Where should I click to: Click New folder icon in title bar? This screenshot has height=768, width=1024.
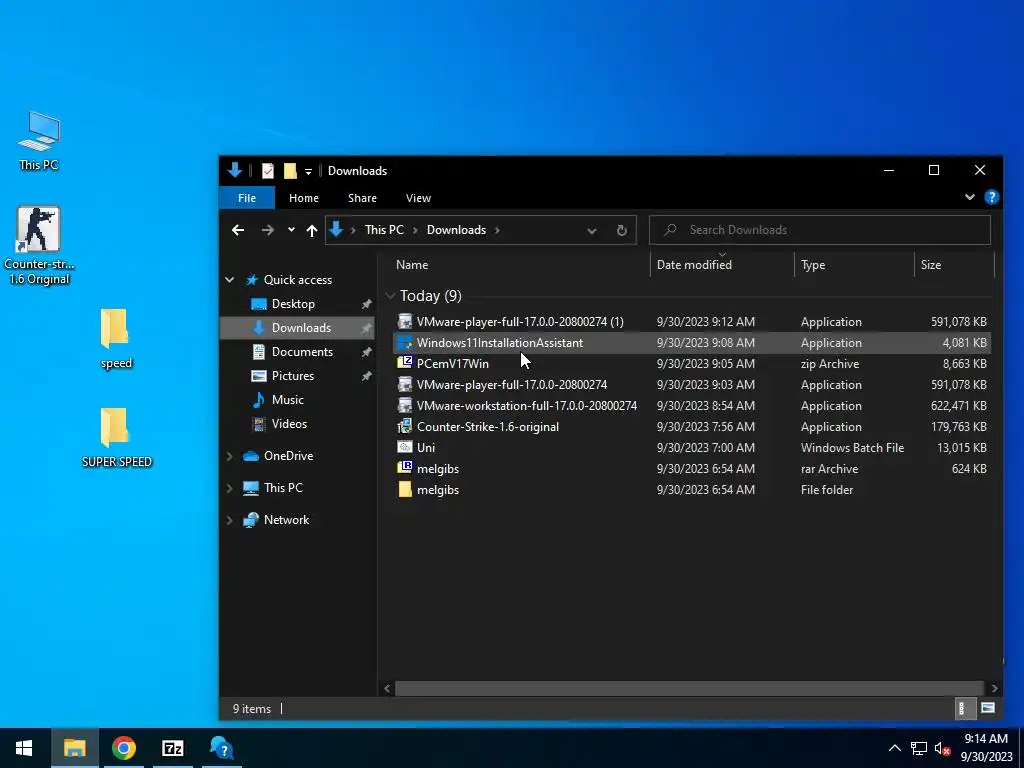click(x=290, y=170)
